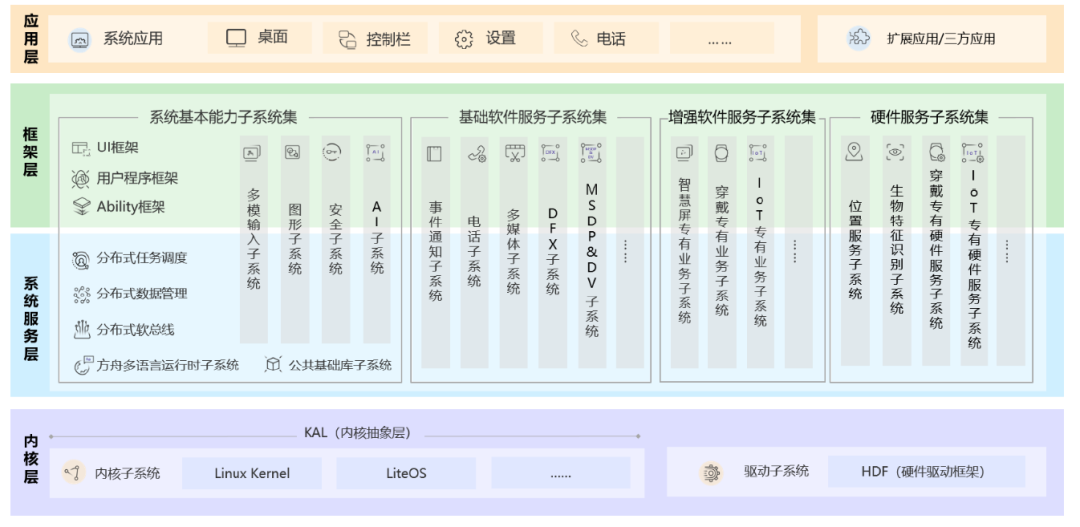
Task: Click the 内核子系统 icon
Action: [71, 472]
